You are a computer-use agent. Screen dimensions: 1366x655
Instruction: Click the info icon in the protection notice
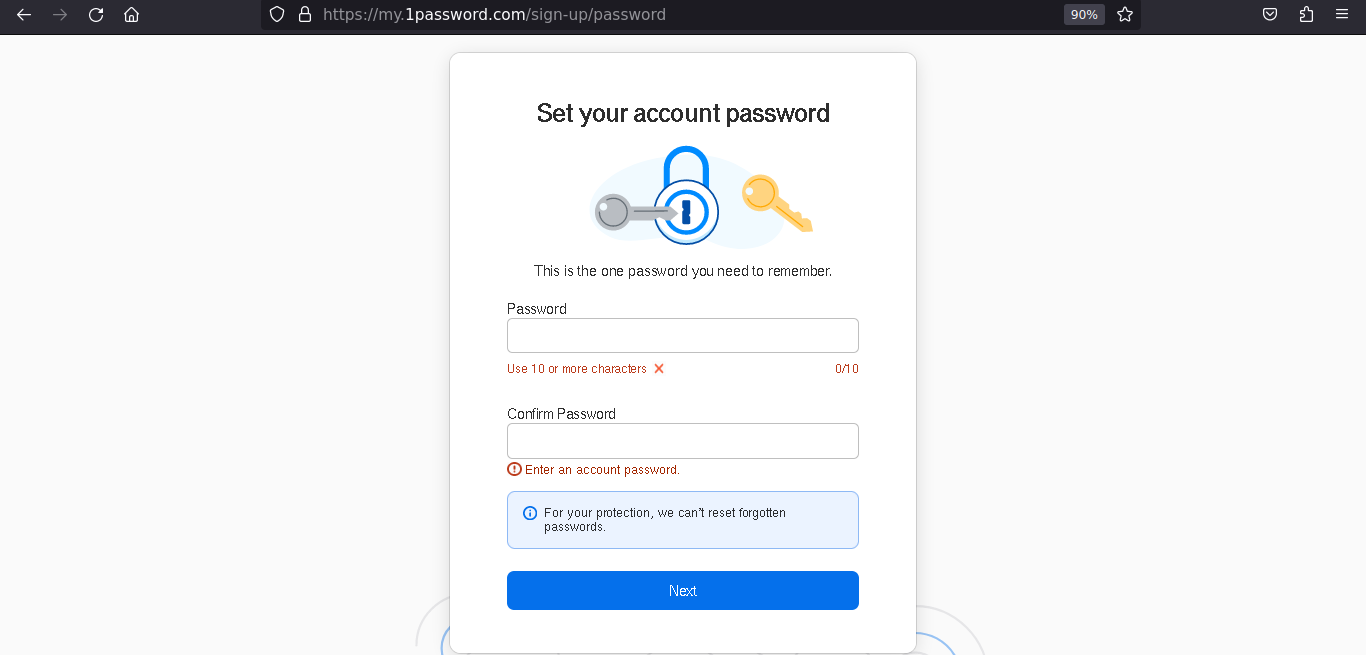(529, 513)
